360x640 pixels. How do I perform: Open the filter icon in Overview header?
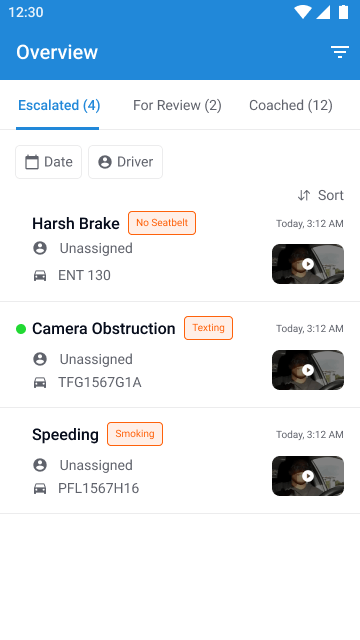[340, 52]
